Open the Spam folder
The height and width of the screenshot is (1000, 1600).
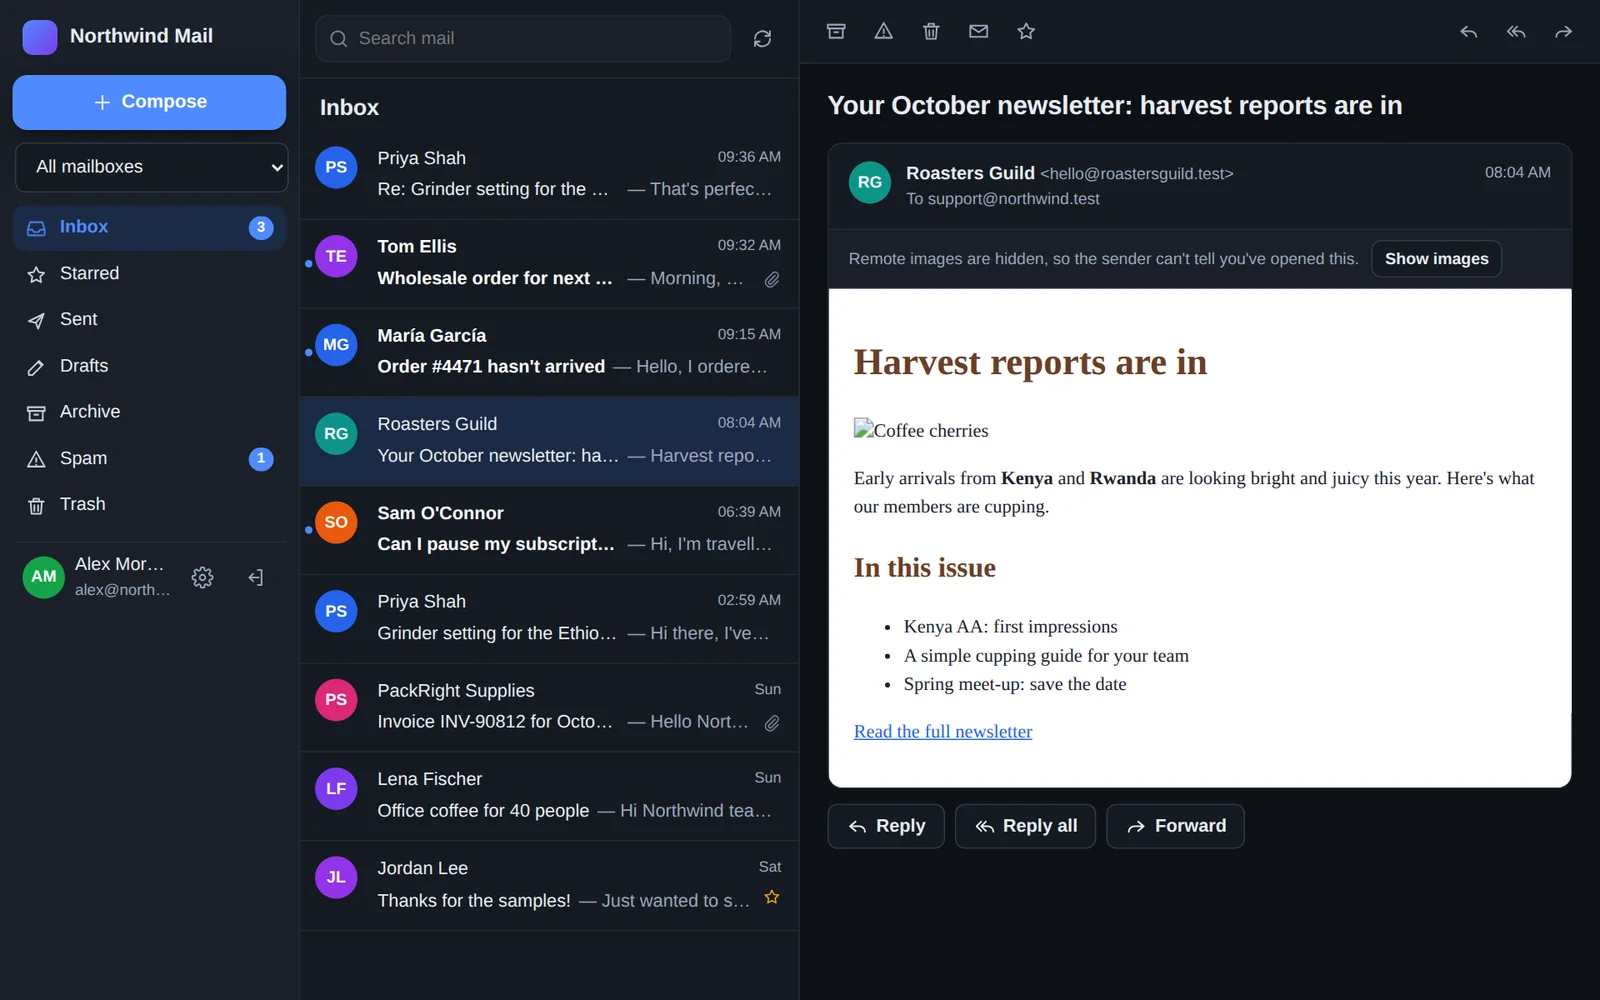[x=149, y=458]
